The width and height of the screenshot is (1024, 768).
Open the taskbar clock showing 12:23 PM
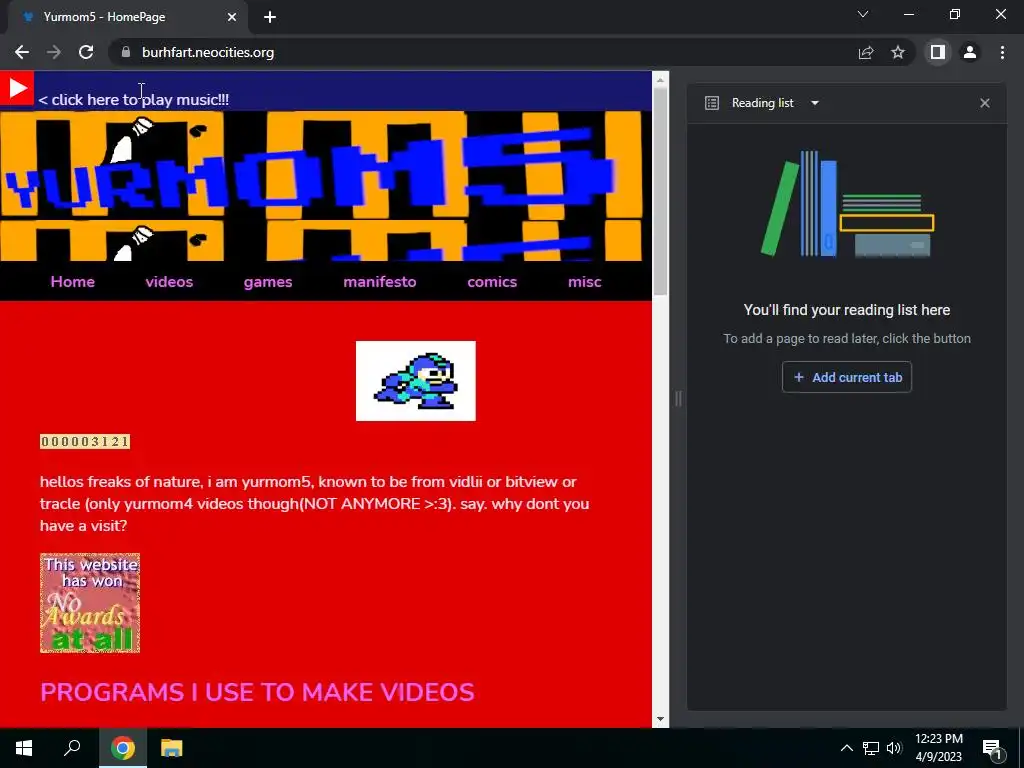pos(938,748)
